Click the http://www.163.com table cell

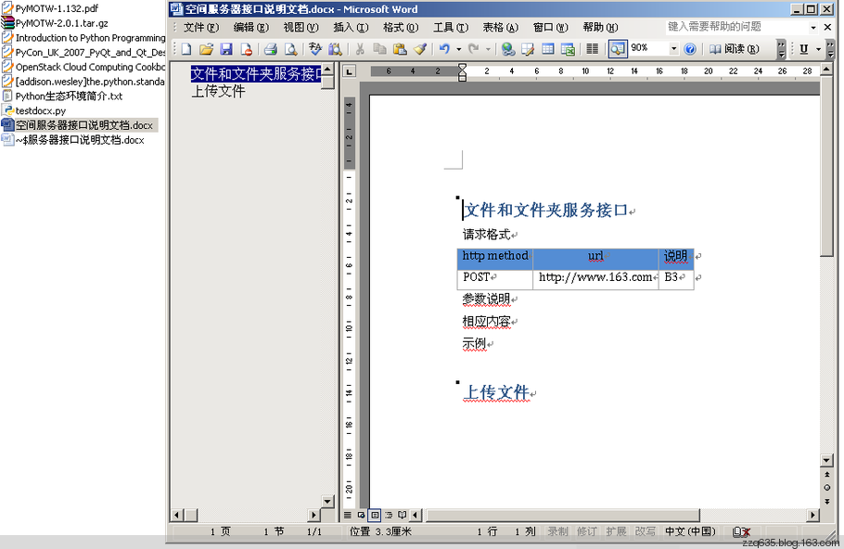coord(595,278)
